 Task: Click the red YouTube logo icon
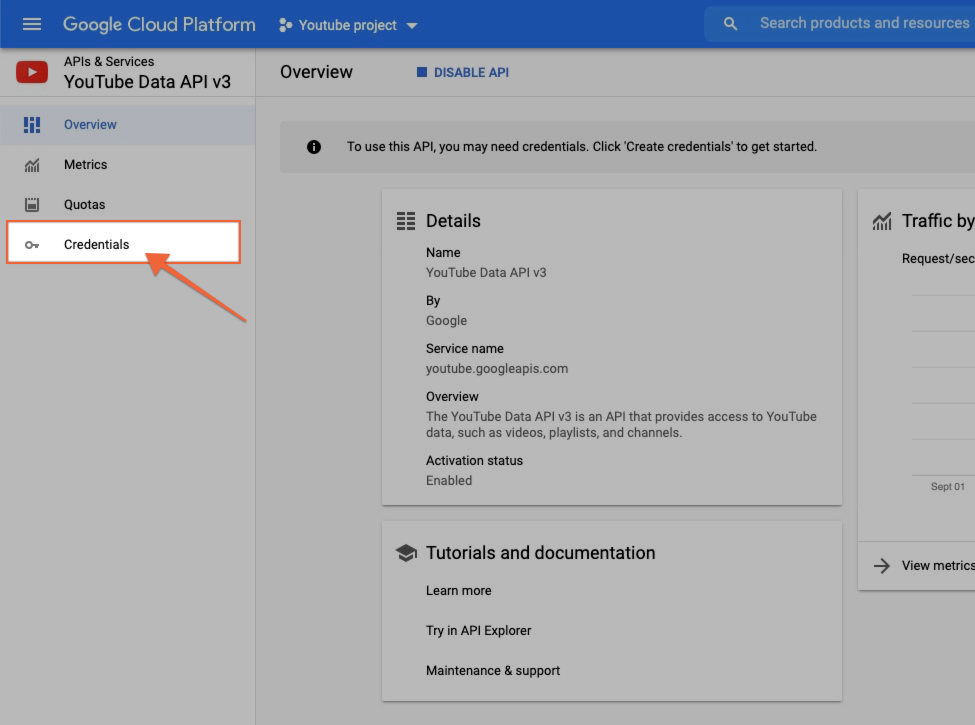point(32,72)
